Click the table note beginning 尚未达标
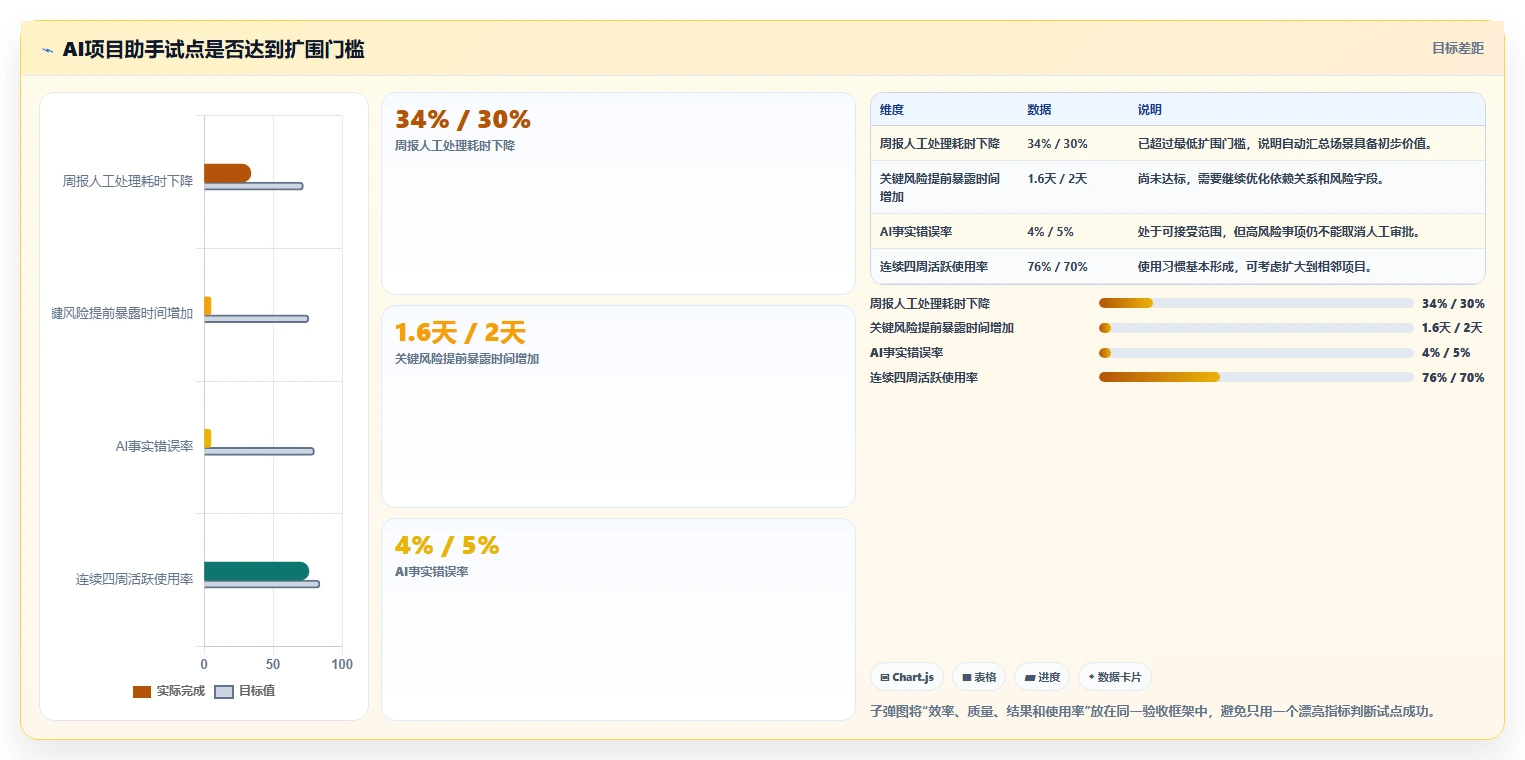Screen dimensions: 1525x760 point(1261,179)
